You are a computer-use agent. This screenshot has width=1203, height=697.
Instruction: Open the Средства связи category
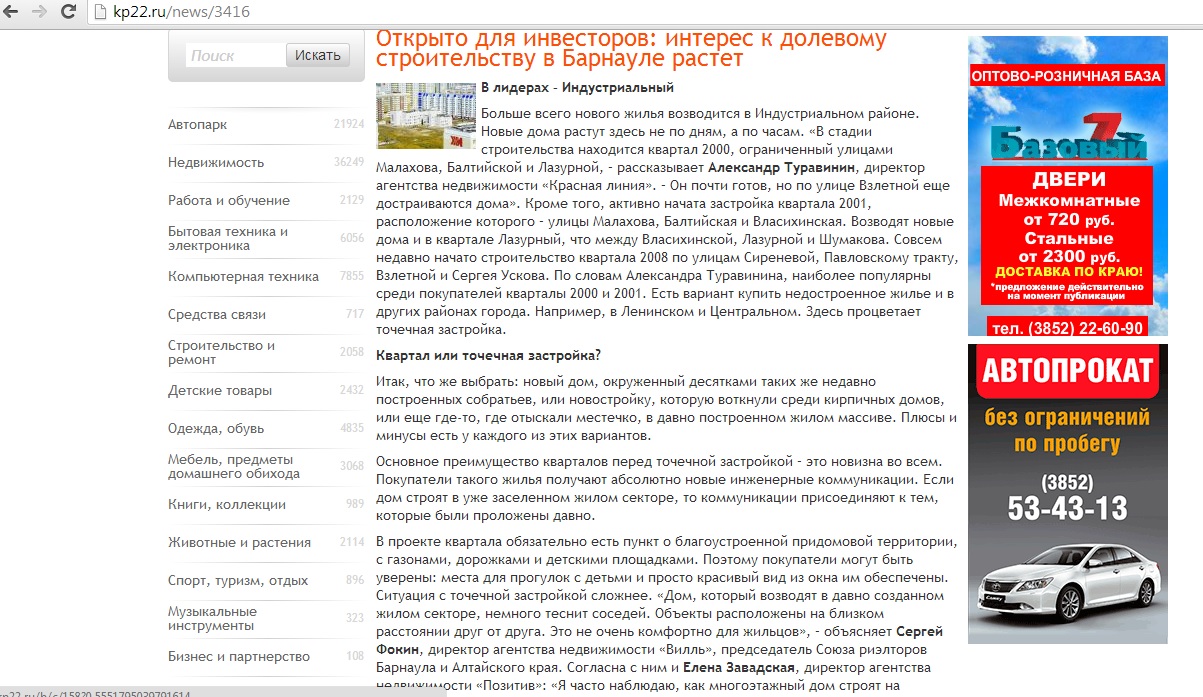point(217,314)
